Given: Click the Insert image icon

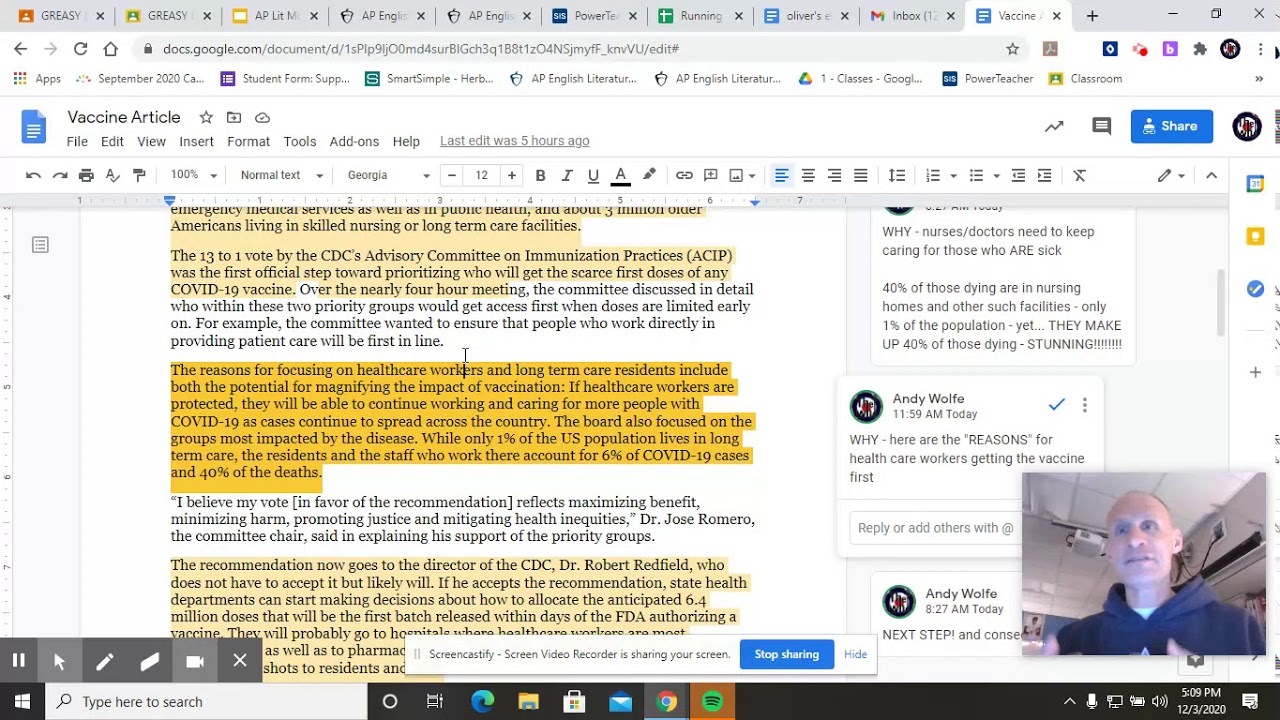Looking at the screenshot, I should 736,175.
